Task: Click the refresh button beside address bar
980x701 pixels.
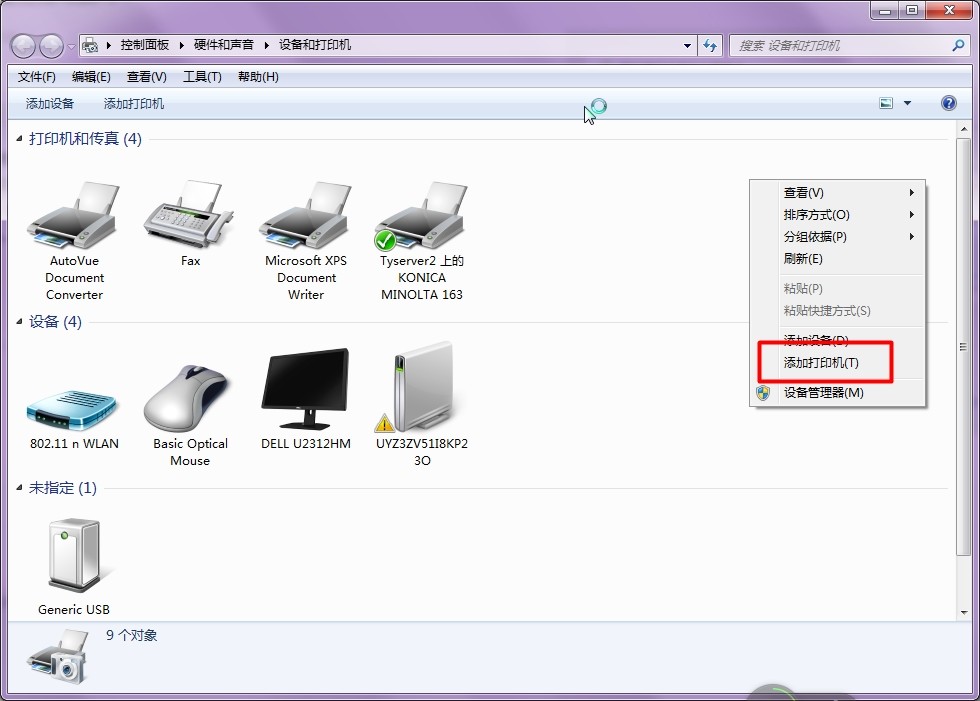Action: click(x=710, y=46)
